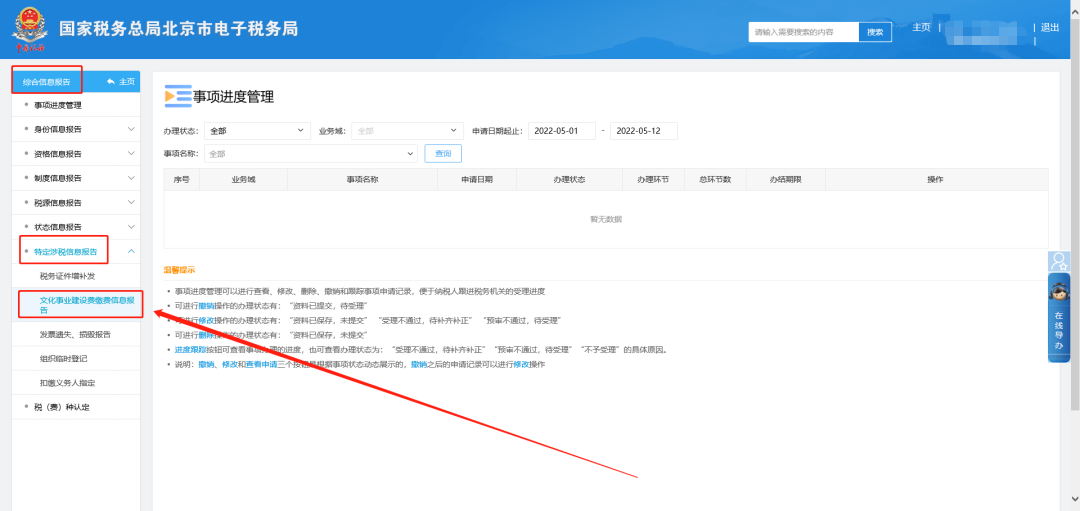Image resolution: width=1080 pixels, height=511 pixels.
Task: Open the 办理状态 dropdown
Action: [x=257, y=131]
